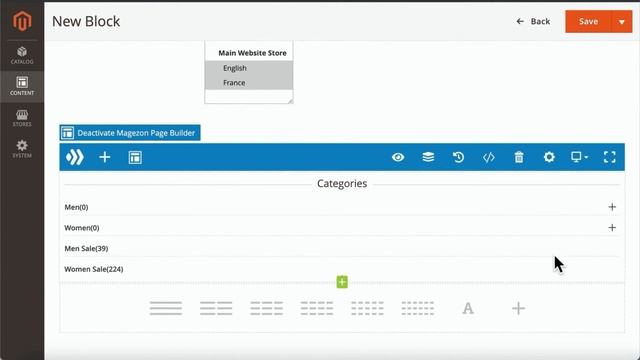Image resolution: width=640 pixels, height=360 pixels.
Task: Click the green add-row plus button
Action: tap(342, 282)
